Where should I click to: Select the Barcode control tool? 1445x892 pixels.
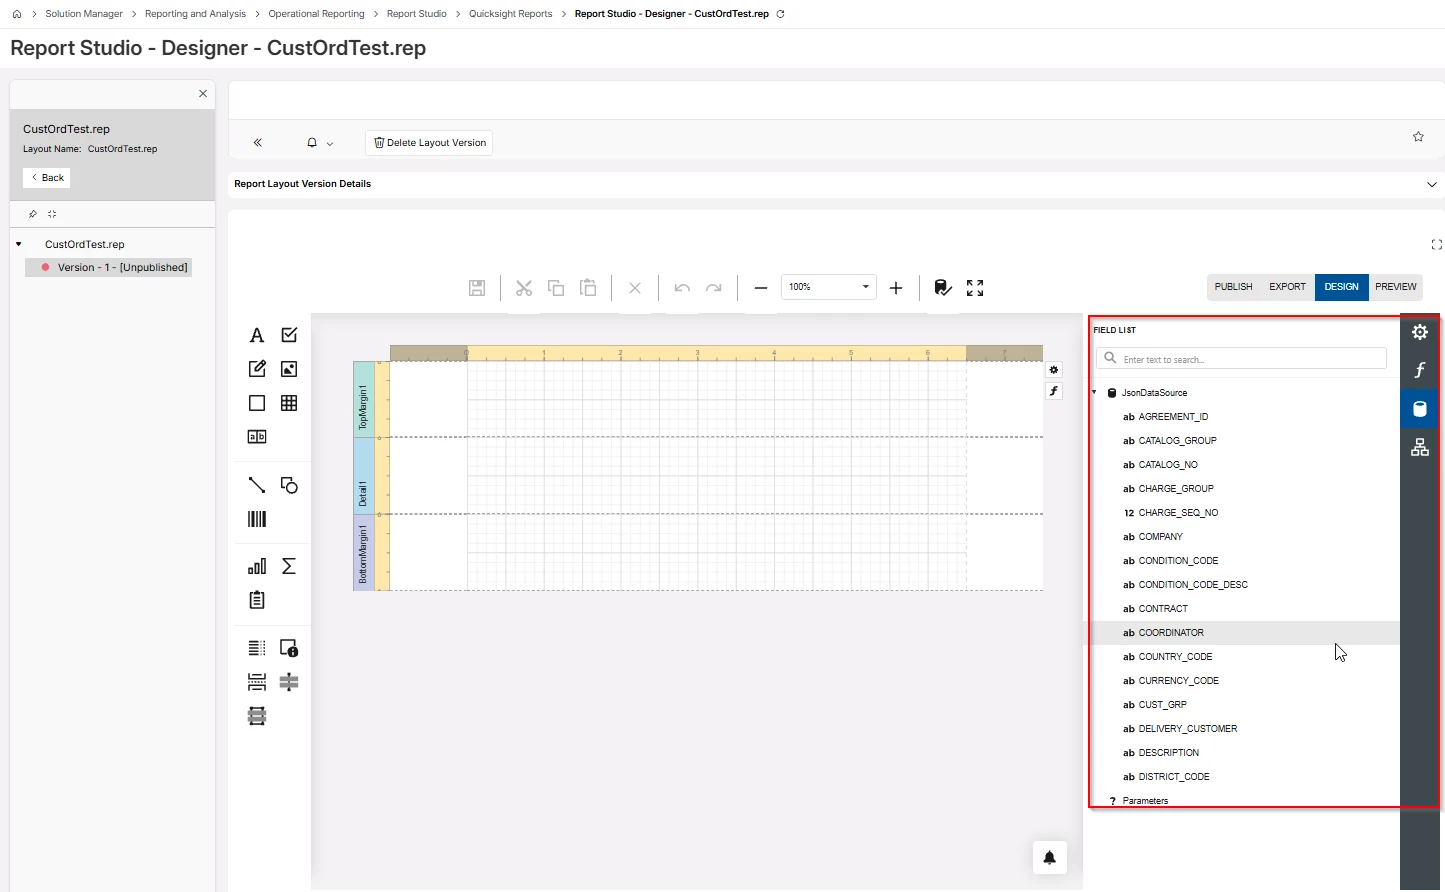(257, 519)
